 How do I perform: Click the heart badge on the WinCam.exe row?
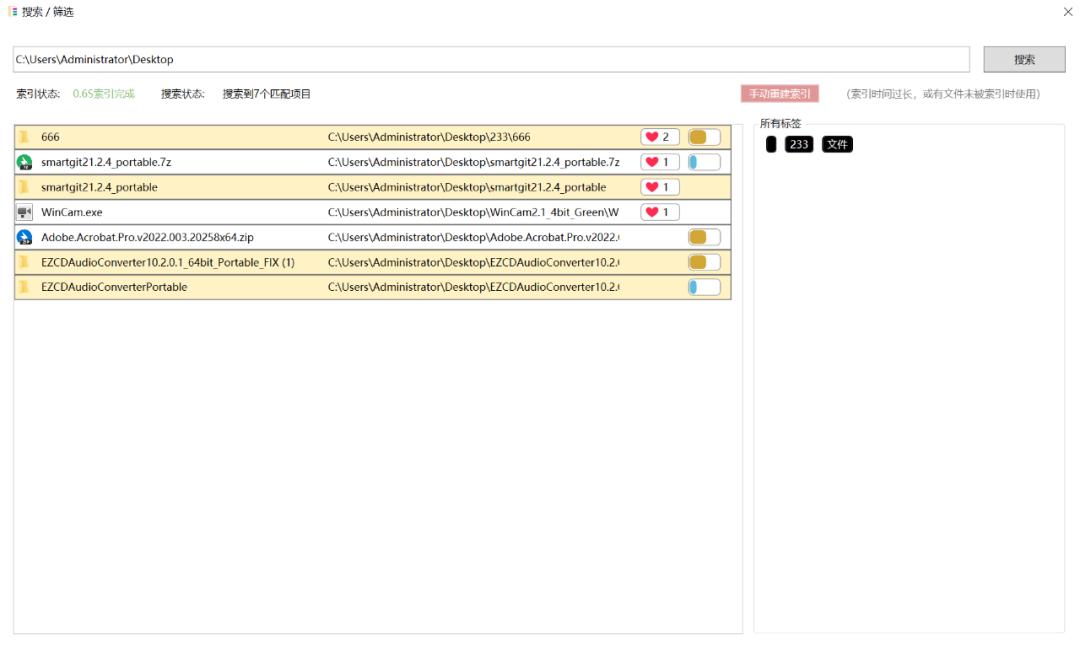click(x=659, y=212)
